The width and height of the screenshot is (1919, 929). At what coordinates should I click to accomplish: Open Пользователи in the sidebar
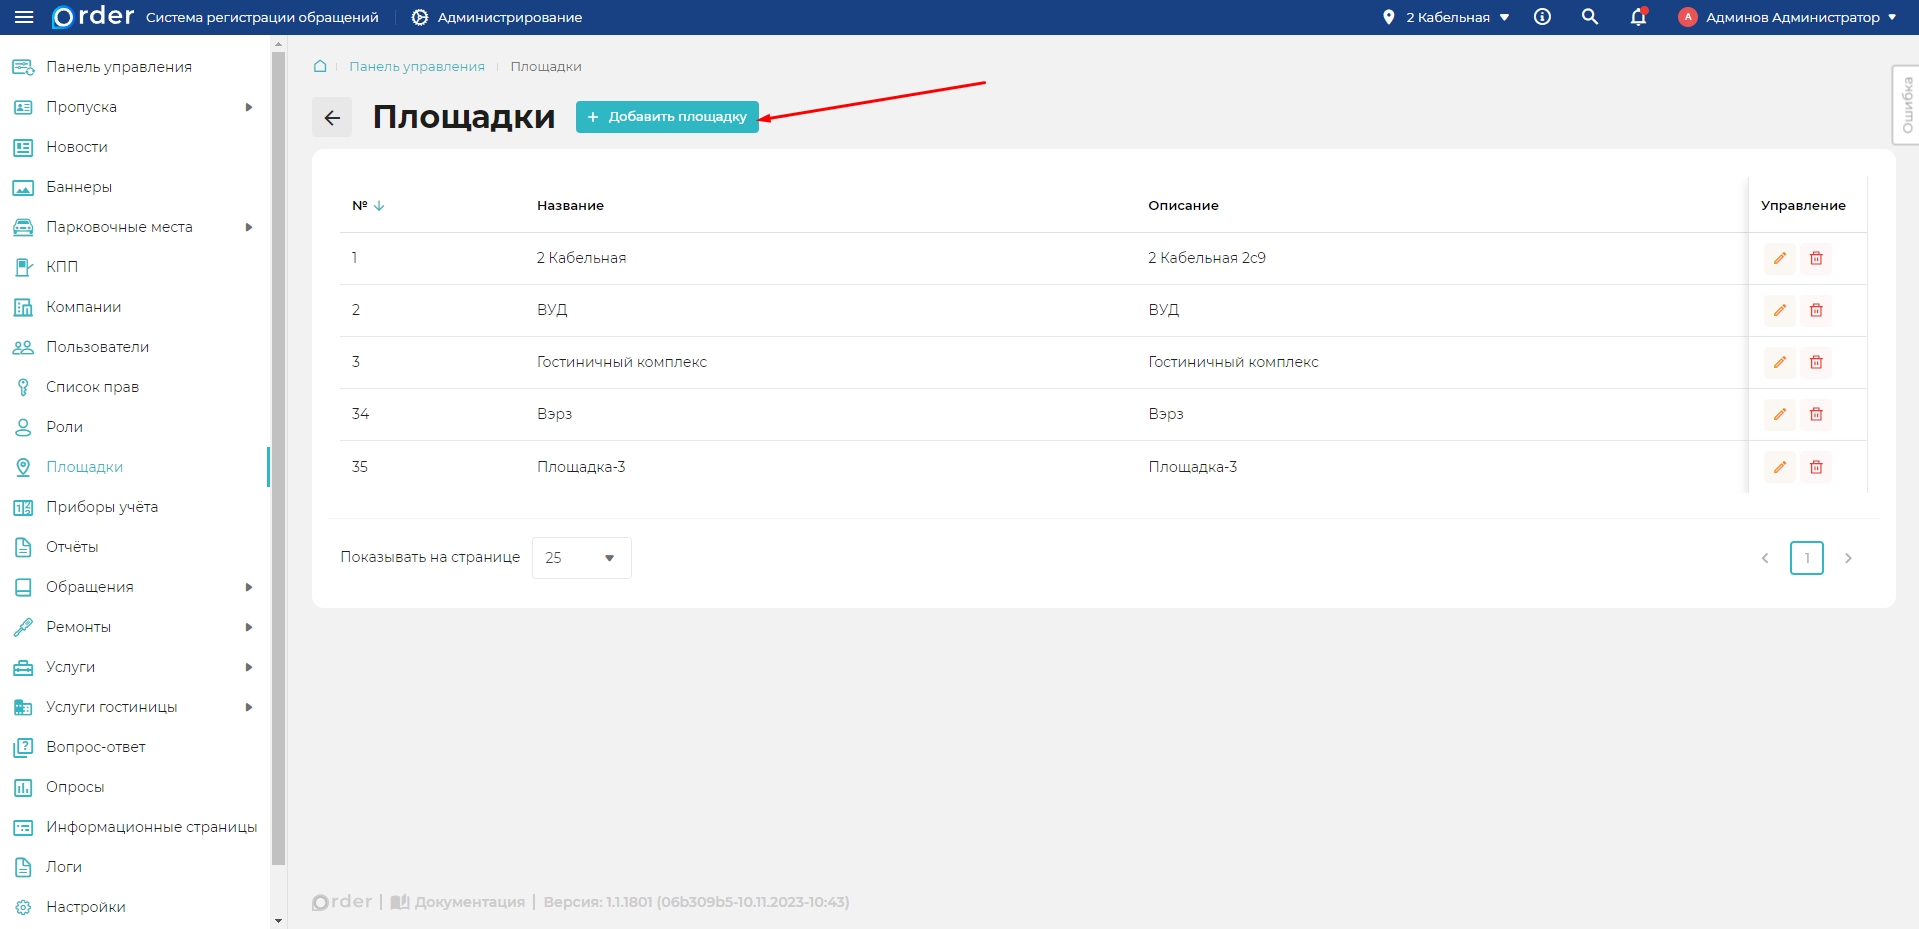coord(97,347)
